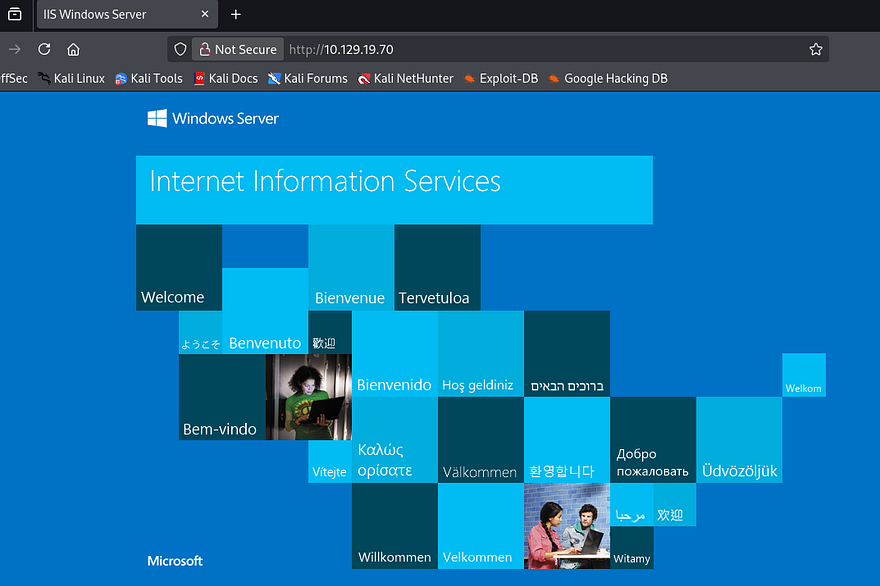This screenshot has height=586, width=880.
Task: Open the Kali NetHunter bookmark
Action: 406,78
